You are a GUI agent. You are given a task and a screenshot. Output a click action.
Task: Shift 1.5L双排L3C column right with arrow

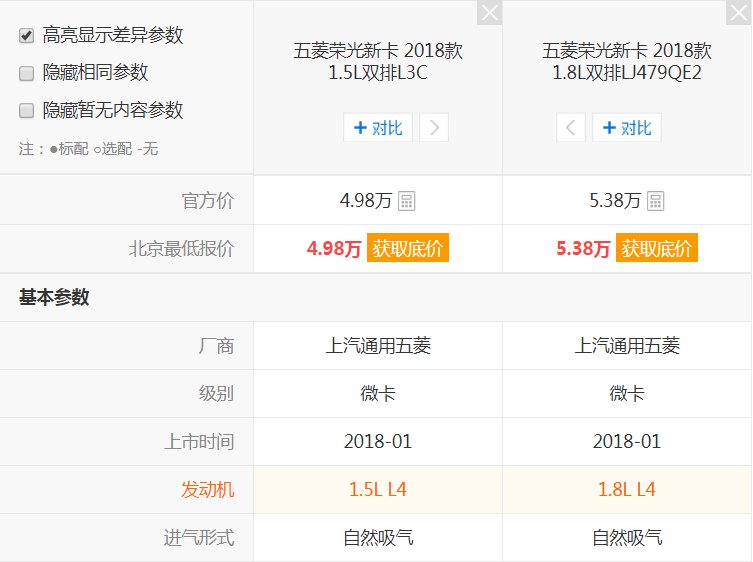(434, 127)
